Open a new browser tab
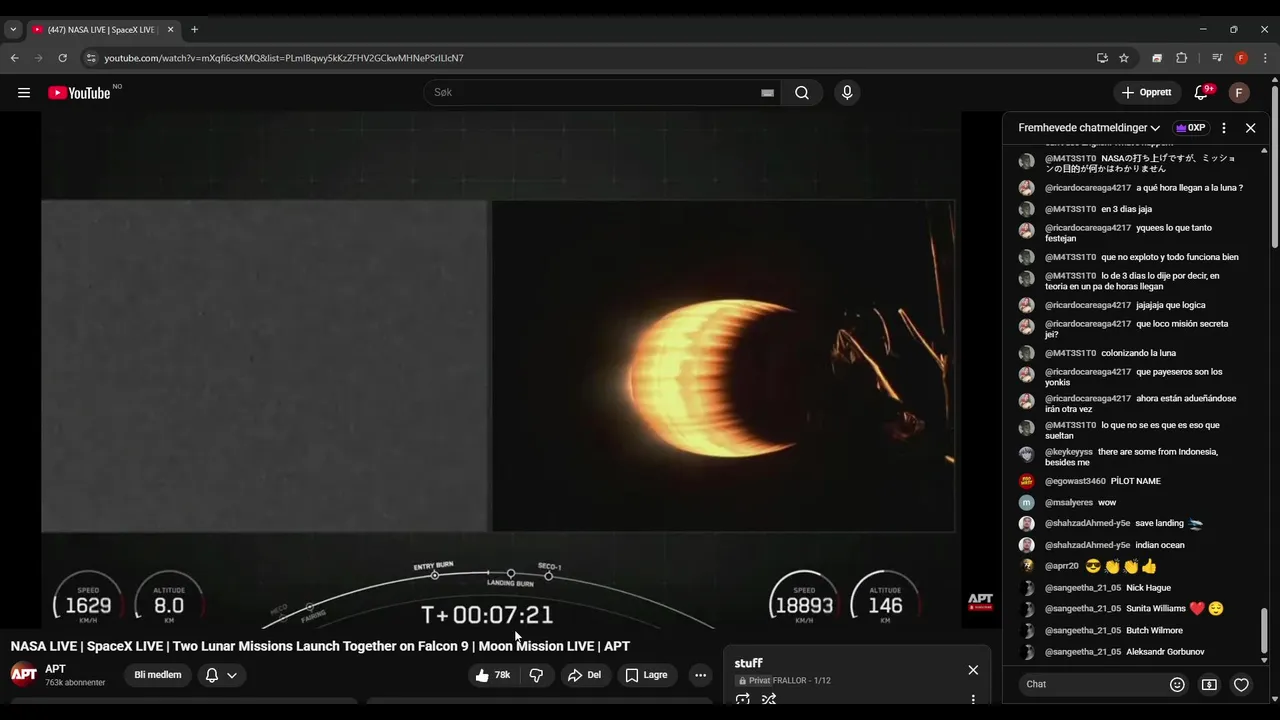 pyautogui.click(x=194, y=30)
